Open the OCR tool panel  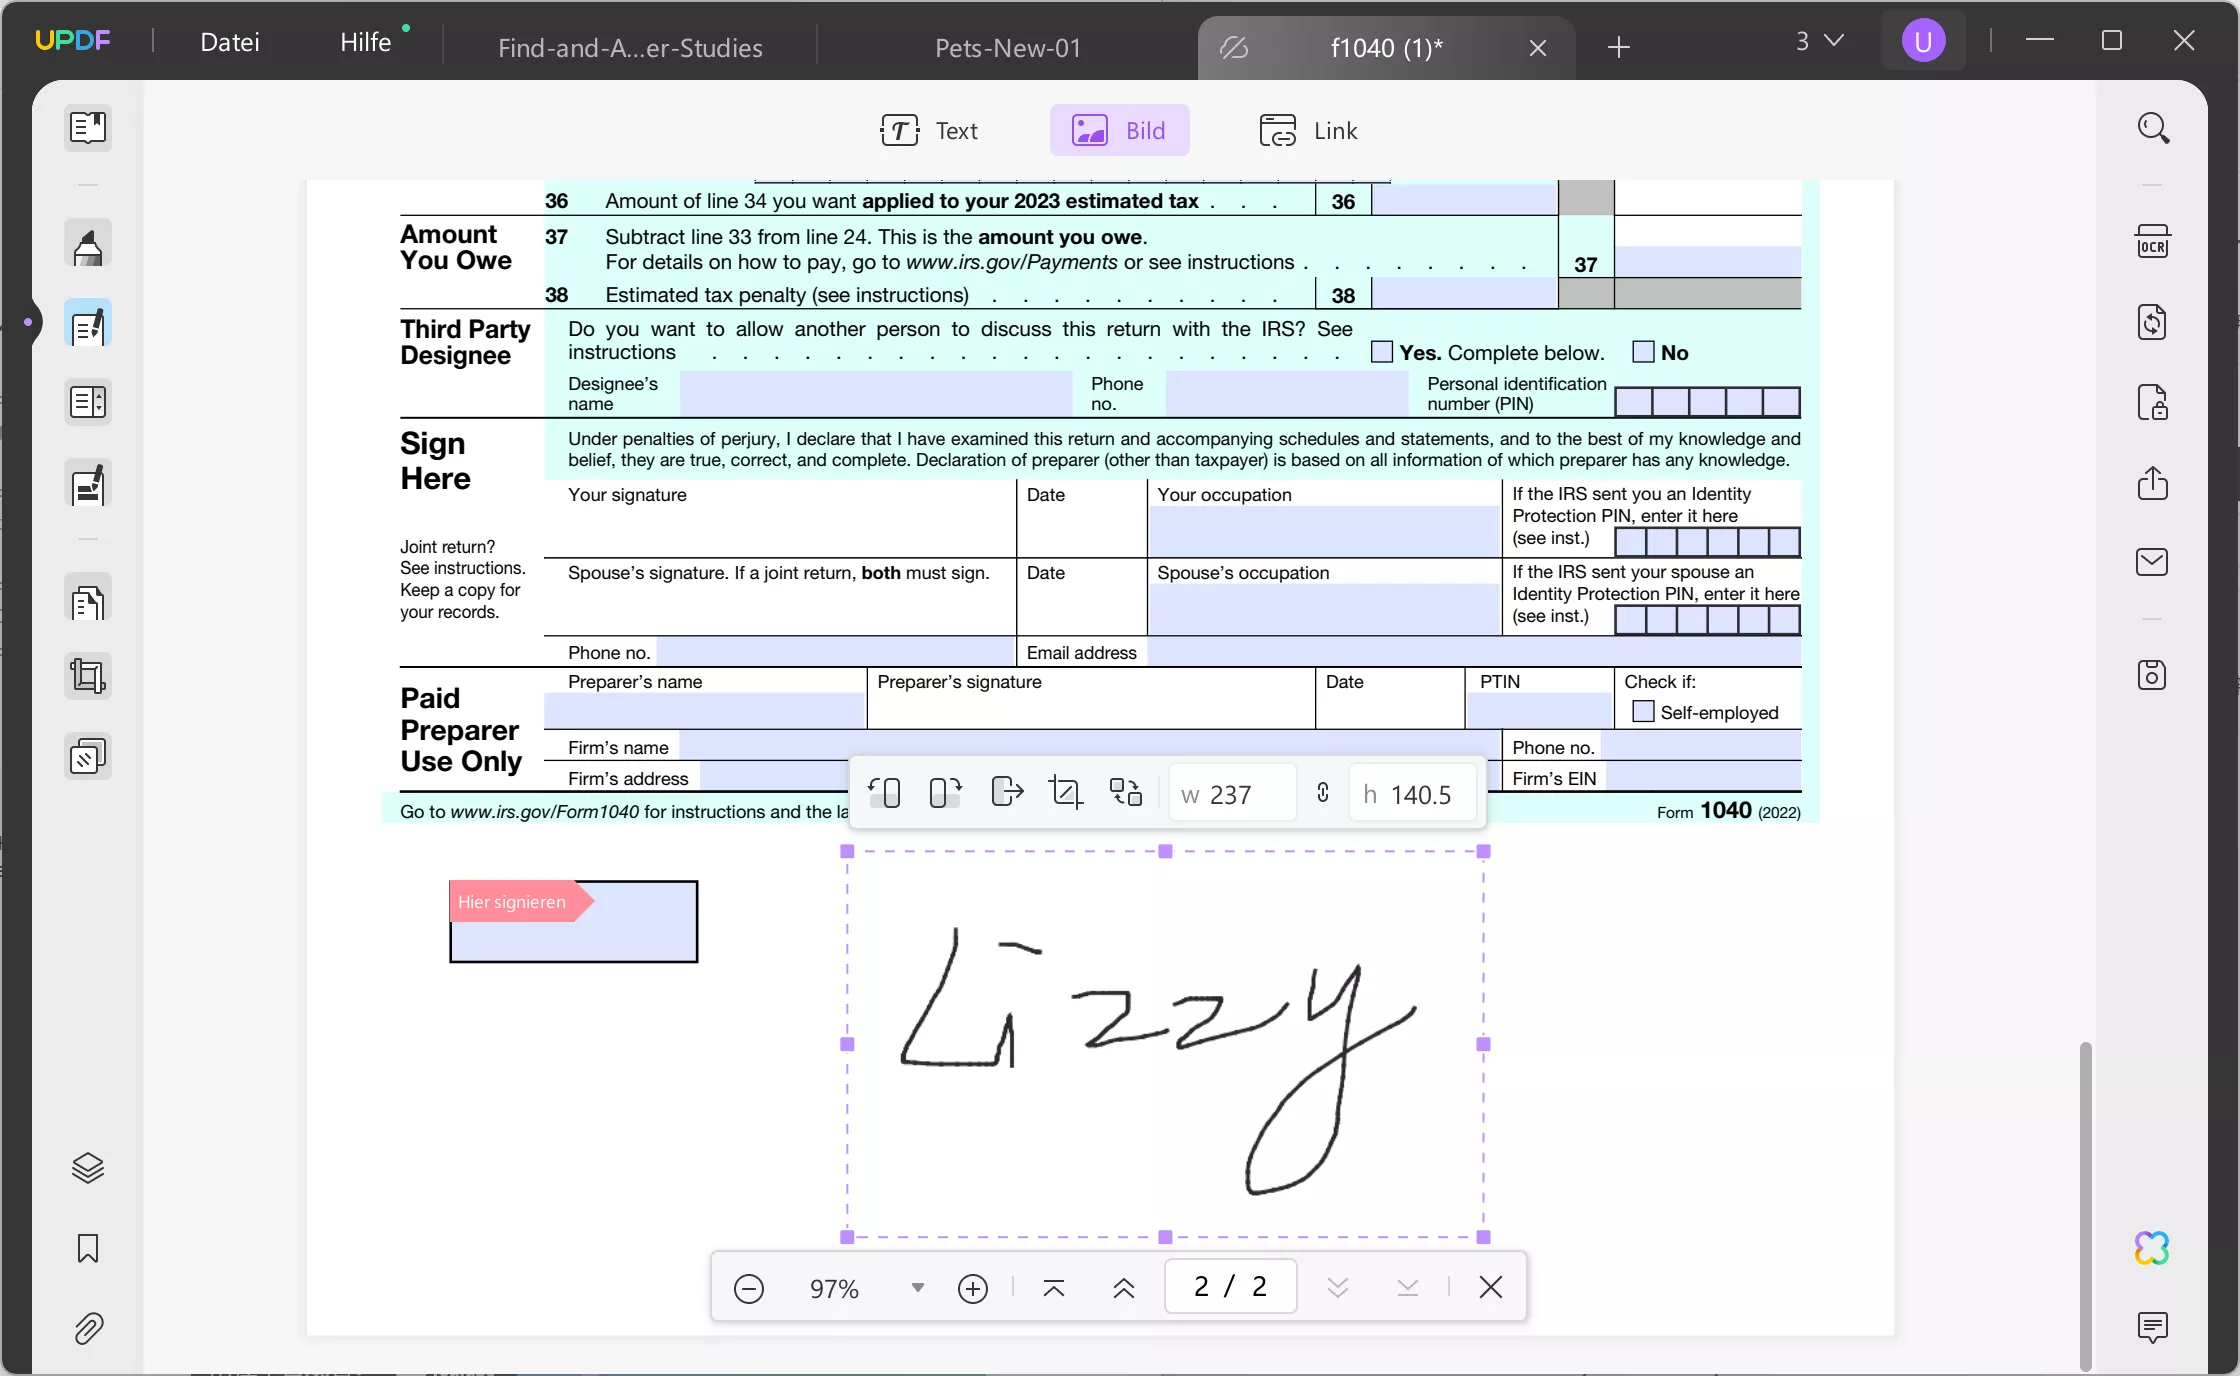tap(2152, 242)
